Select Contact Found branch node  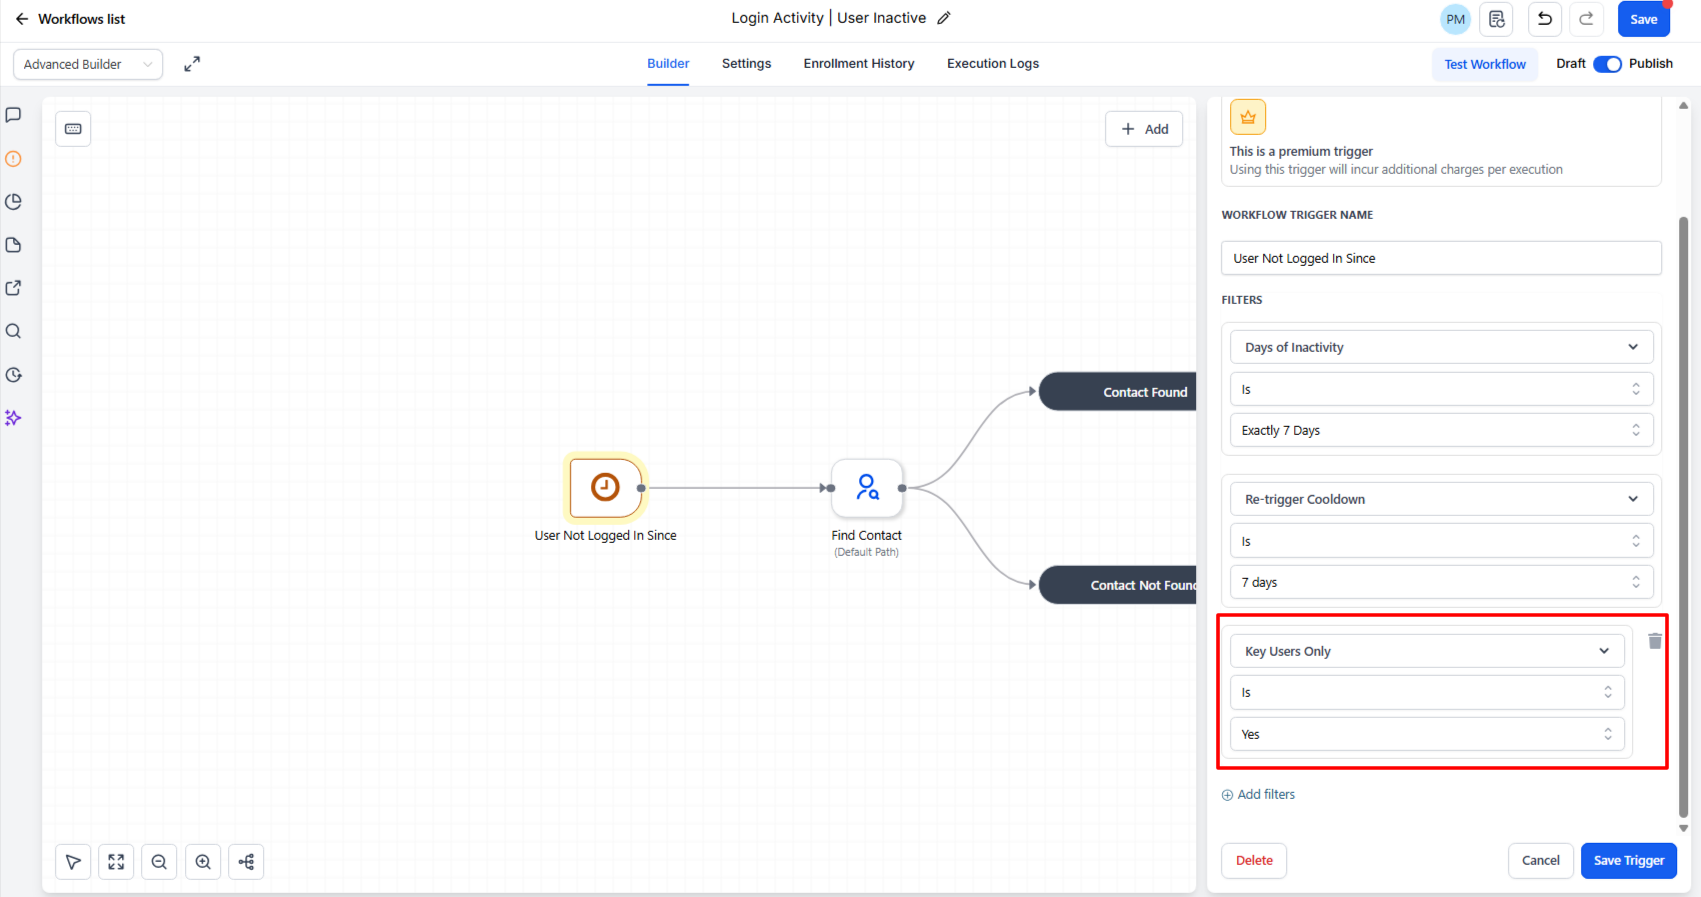(x=1118, y=392)
